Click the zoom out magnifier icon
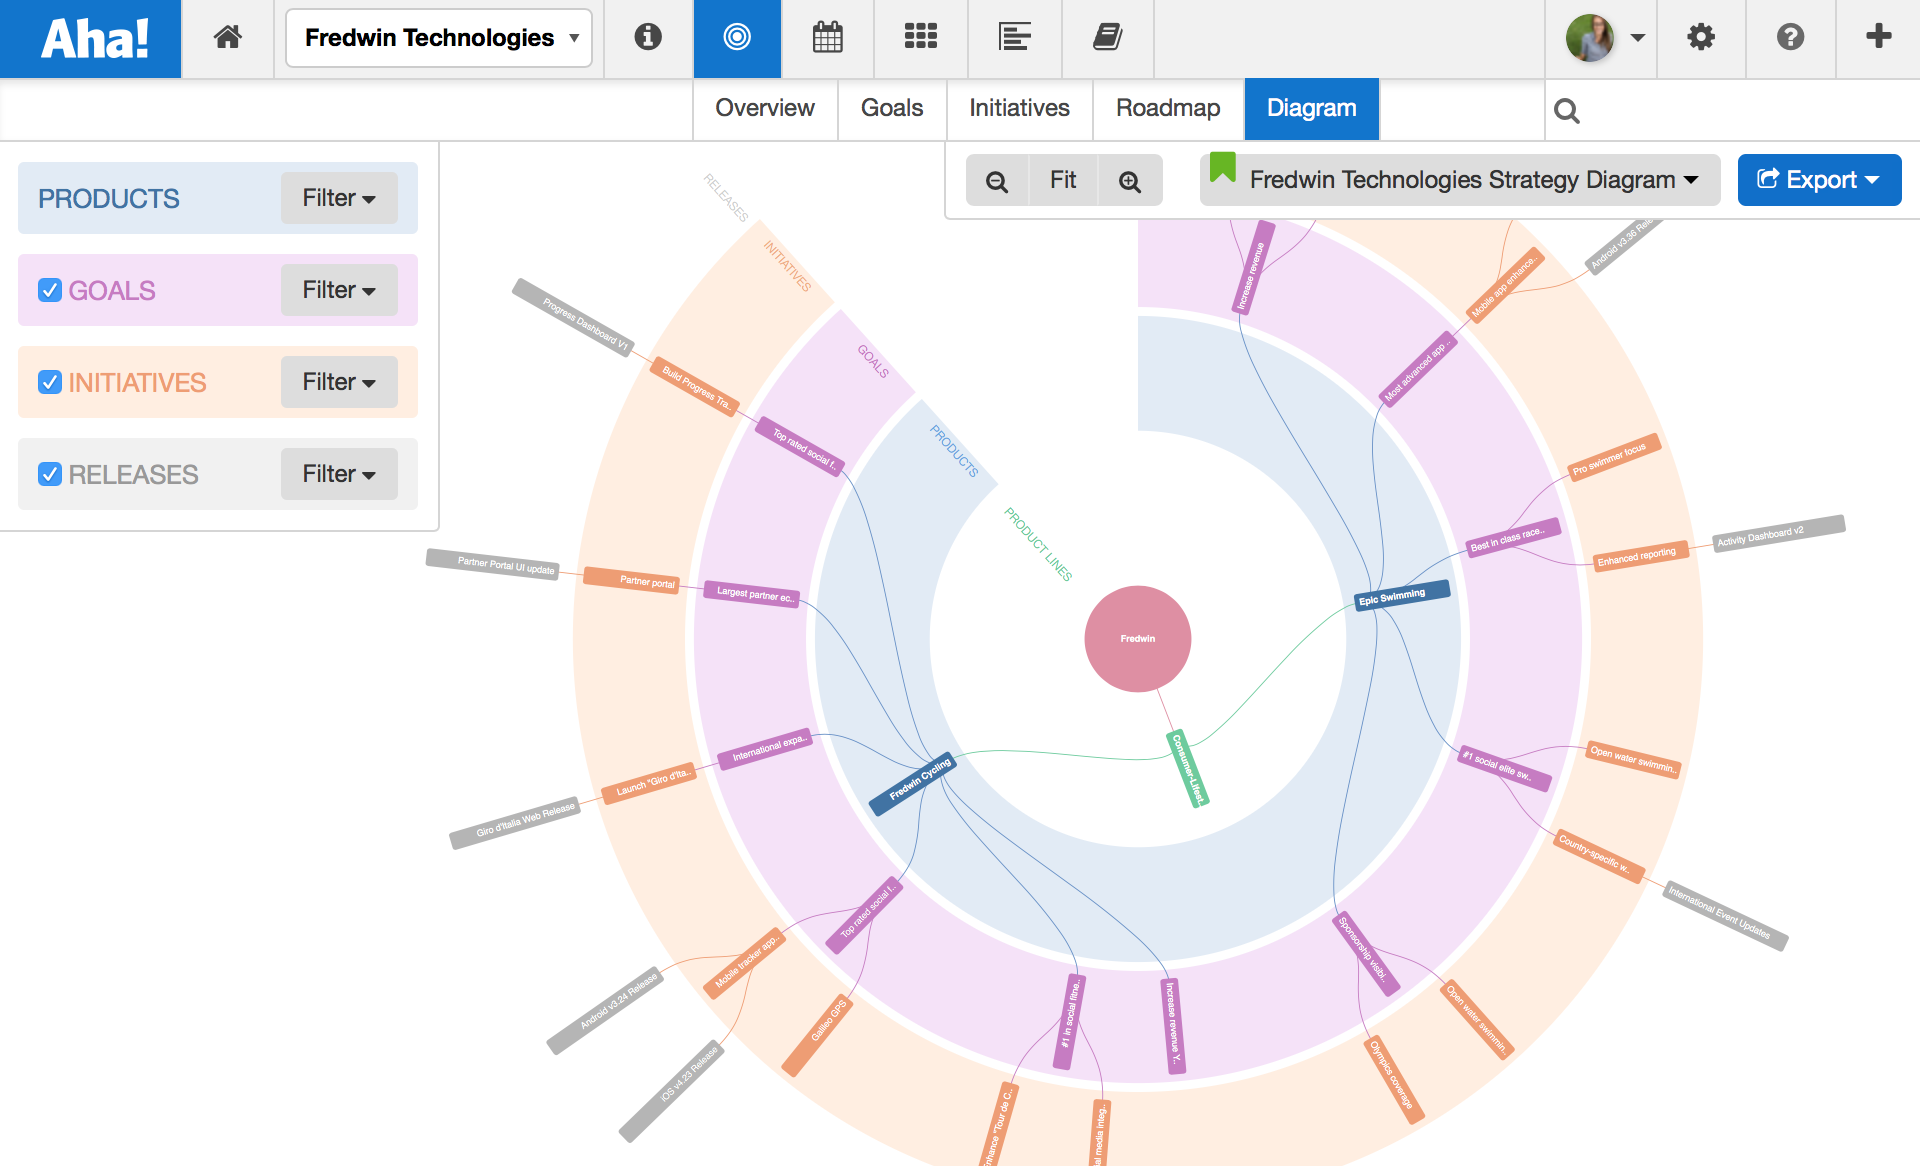Screen dimensions: 1920x1168 (x=996, y=181)
